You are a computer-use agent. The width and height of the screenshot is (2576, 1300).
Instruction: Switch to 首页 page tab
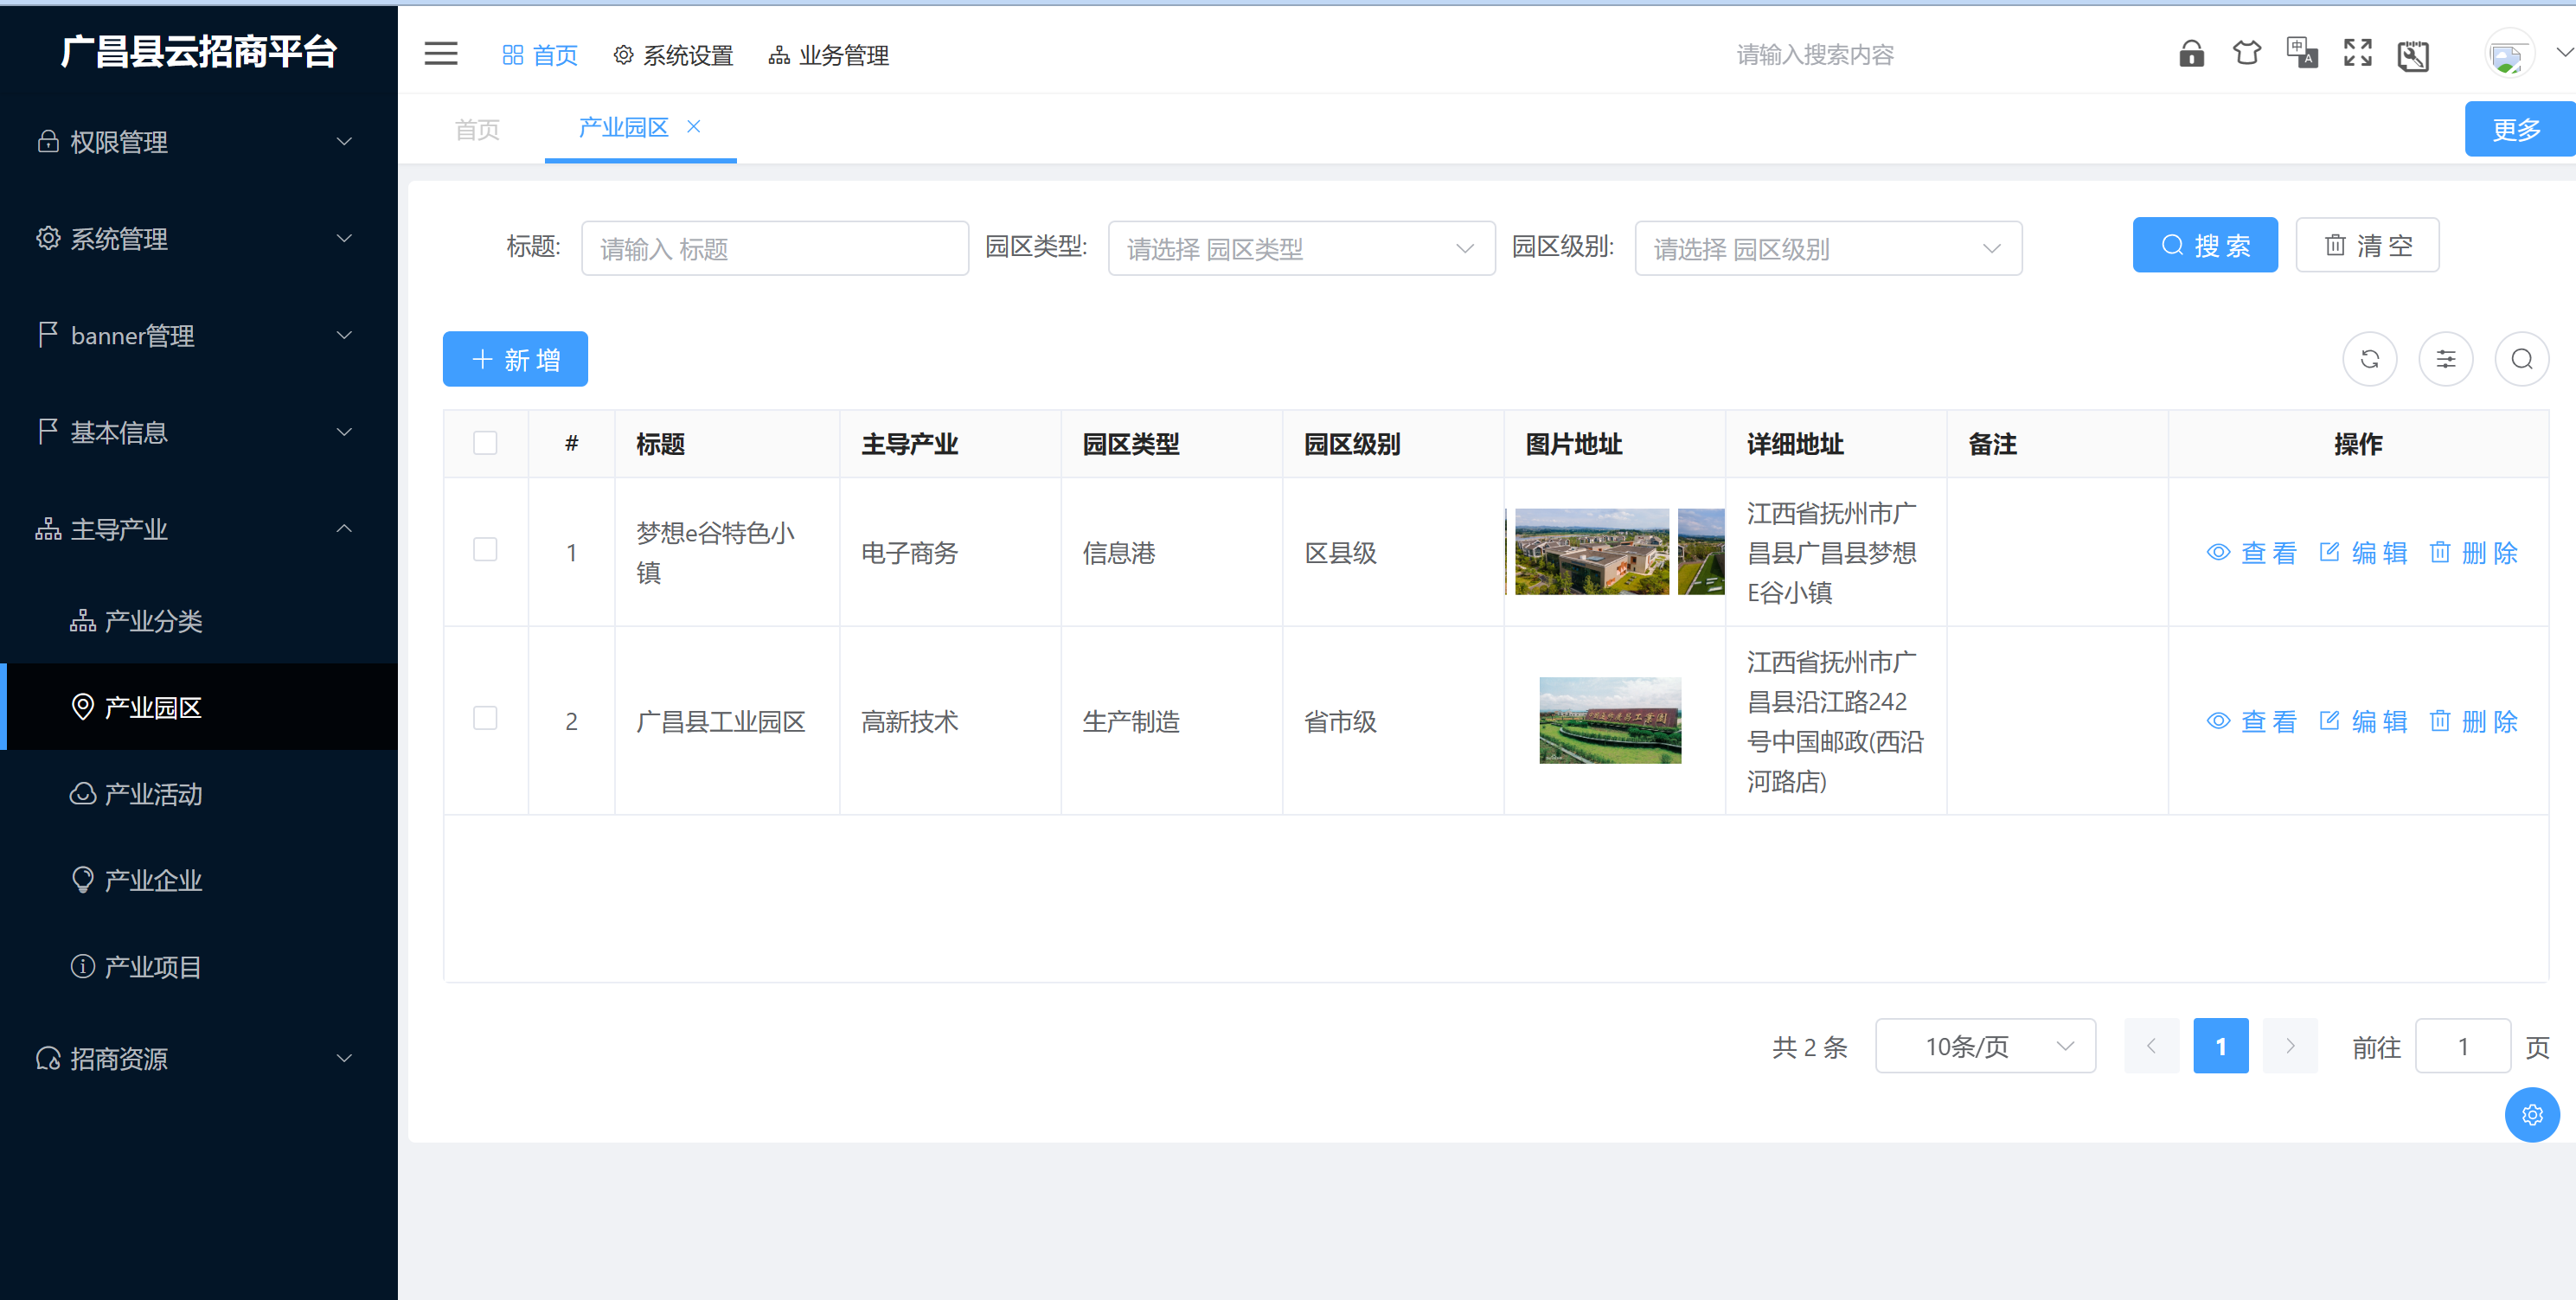click(x=477, y=129)
